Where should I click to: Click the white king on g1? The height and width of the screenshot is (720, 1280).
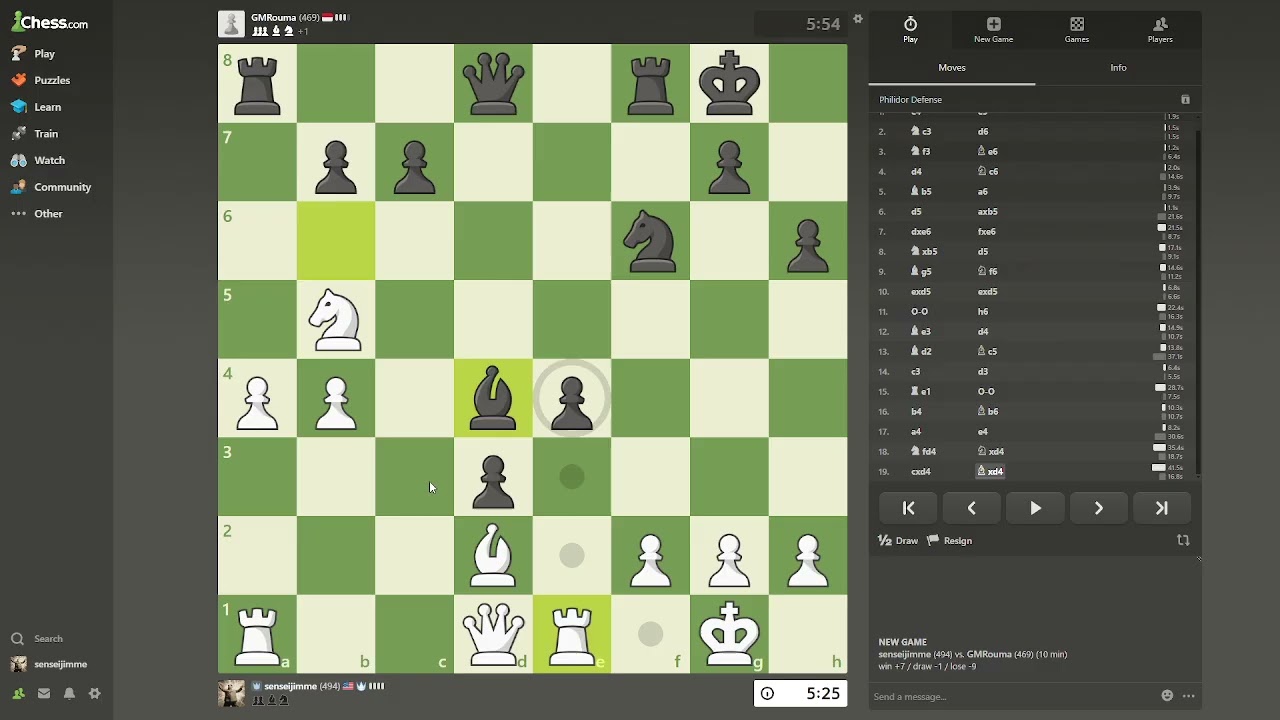point(729,634)
